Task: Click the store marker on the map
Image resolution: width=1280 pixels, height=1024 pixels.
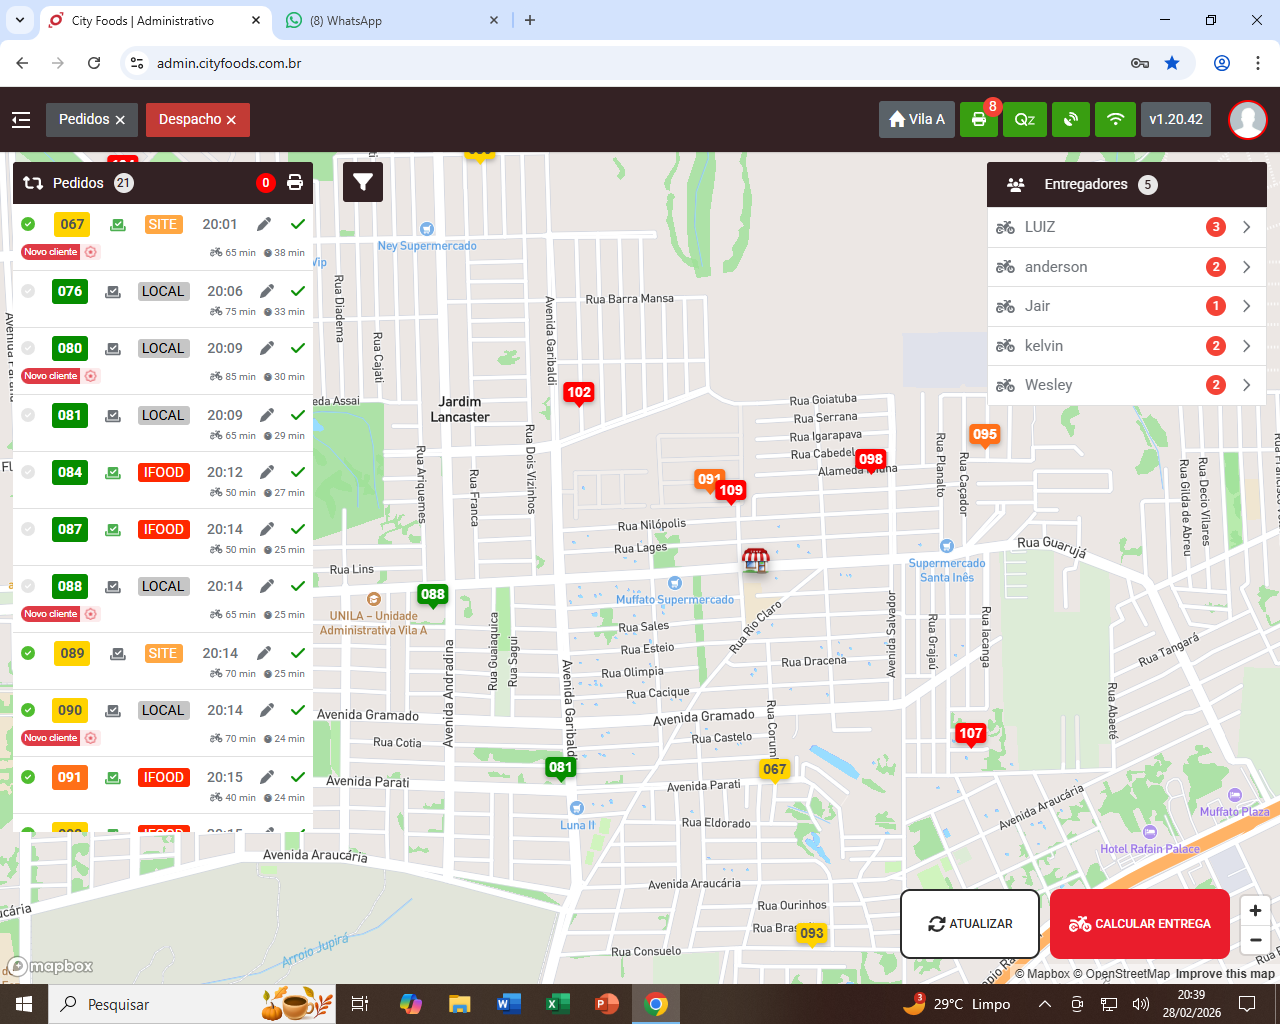Action: [x=755, y=560]
